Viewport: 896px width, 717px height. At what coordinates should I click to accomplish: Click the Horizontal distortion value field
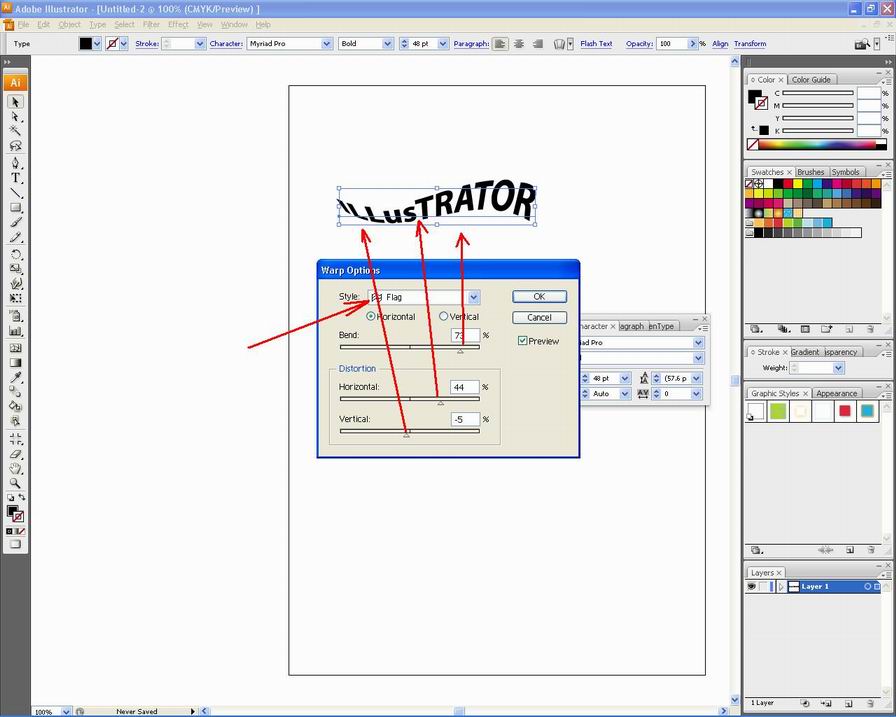click(465, 387)
